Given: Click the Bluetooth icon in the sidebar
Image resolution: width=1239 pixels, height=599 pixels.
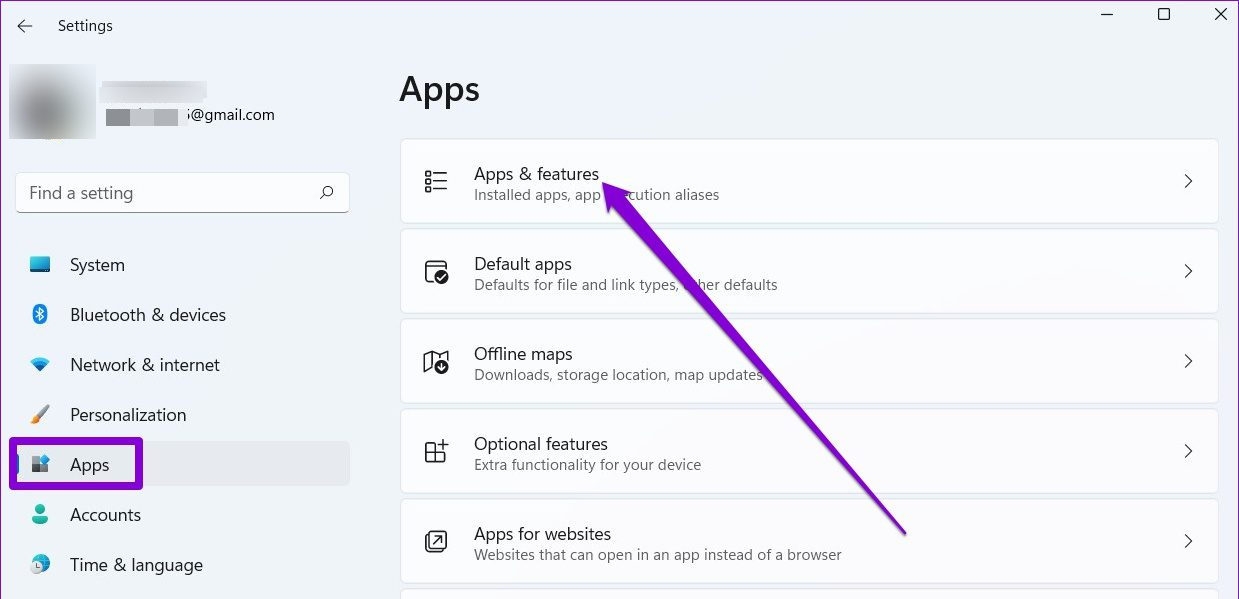Looking at the screenshot, I should 40,315.
